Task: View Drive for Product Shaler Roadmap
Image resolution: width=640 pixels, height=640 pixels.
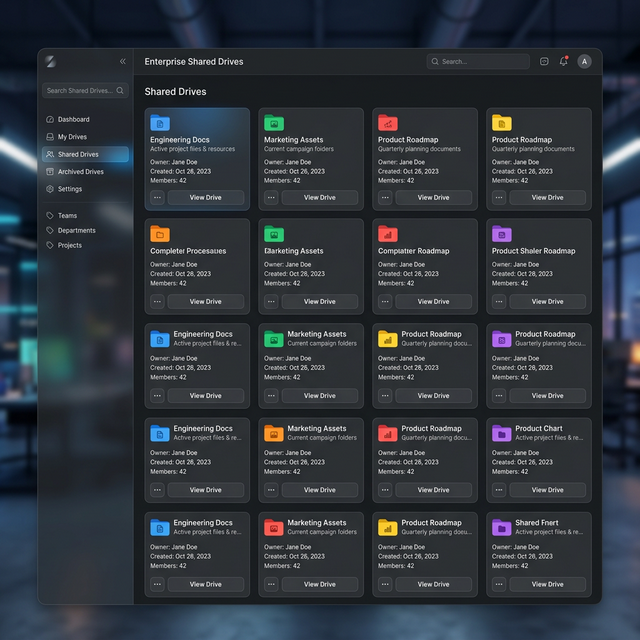Action: tap(547, 302)
